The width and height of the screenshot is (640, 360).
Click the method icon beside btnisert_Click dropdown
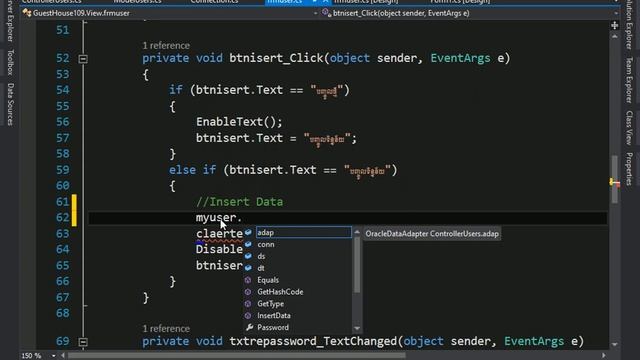[x=326, y=13]
